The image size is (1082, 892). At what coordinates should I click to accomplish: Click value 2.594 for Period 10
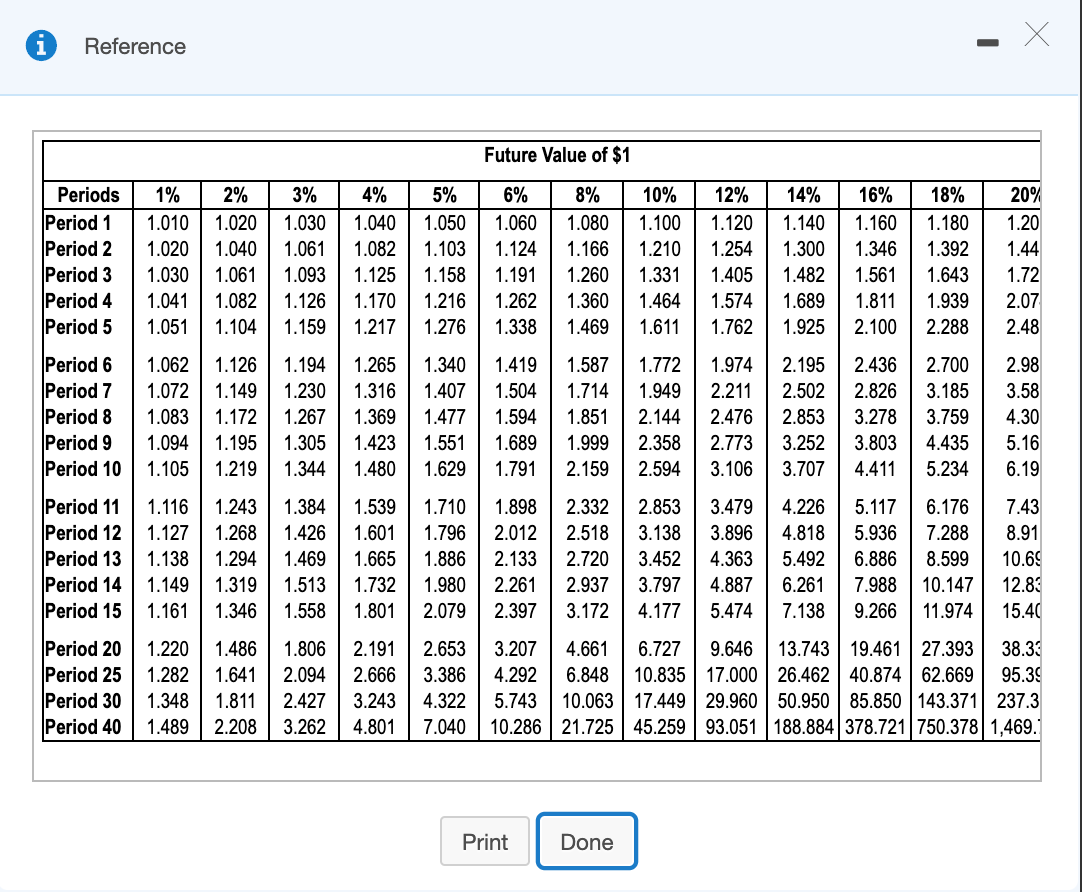pos(660,469)
